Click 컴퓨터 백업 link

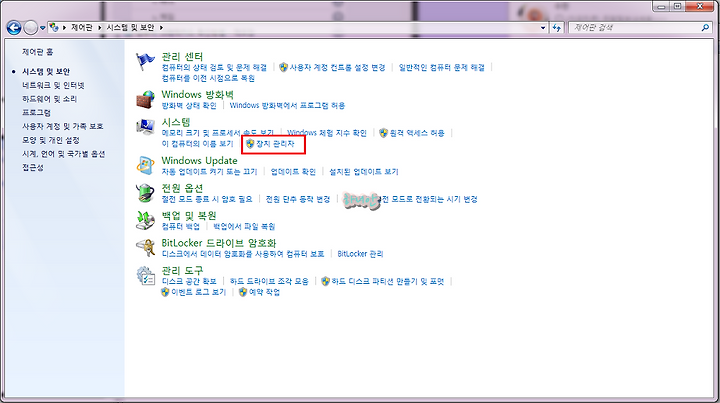click(180, 227)
